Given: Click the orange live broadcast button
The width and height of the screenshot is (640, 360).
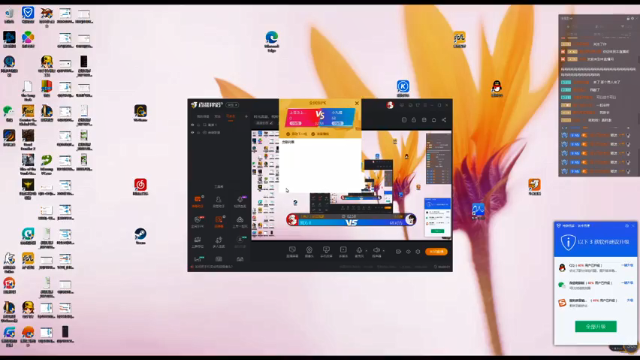Looking at the screenshot, I should [436, 251].
